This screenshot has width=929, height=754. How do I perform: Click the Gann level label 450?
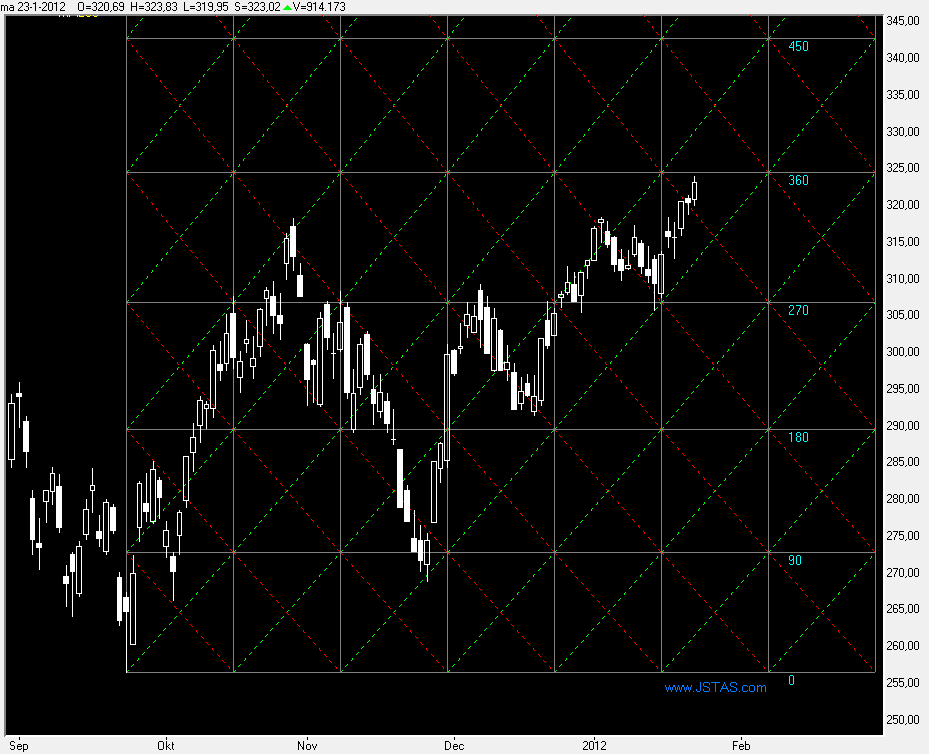[x=798, y=47]
